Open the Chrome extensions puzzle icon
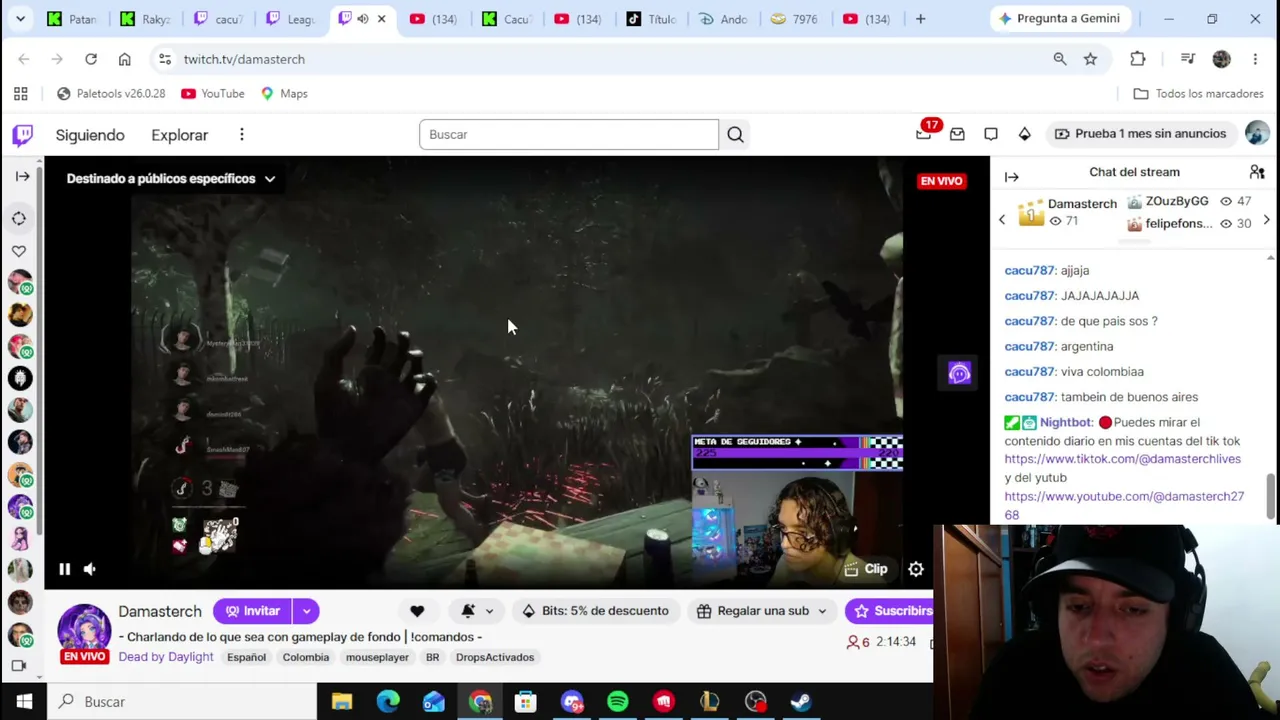1280x720 pixels. (x=1138, y=59)
